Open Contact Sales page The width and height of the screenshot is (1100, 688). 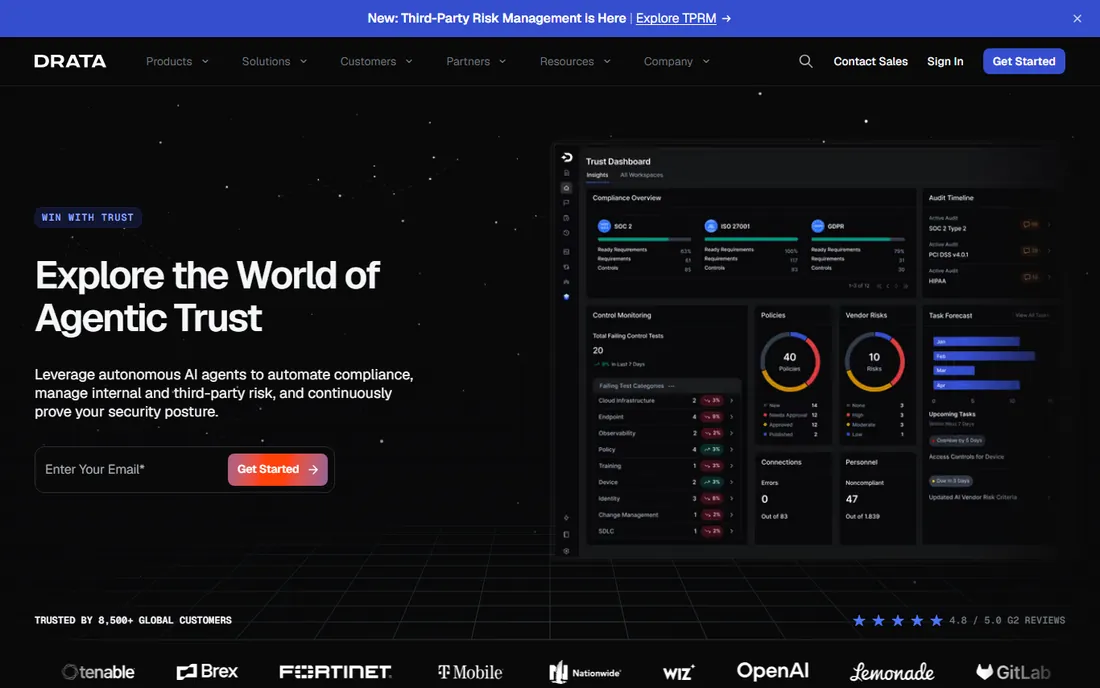click(x=870, y=62)
